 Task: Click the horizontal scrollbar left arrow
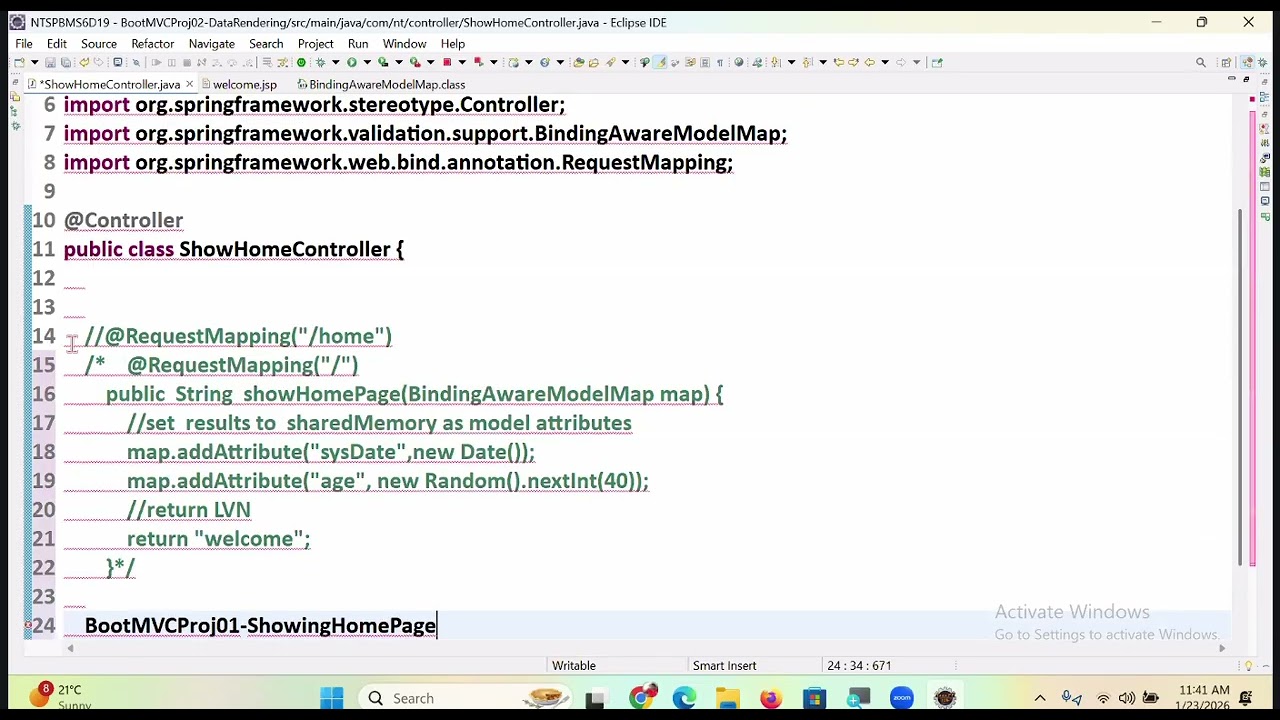70,649
